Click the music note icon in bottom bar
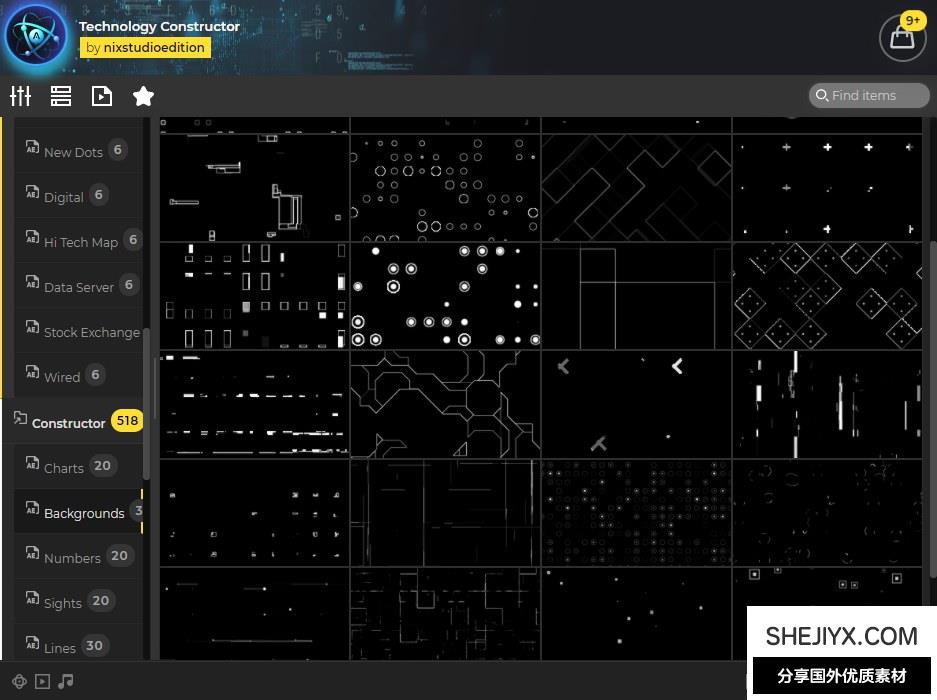This screenshot has width=937, height=700. [66, 681]
